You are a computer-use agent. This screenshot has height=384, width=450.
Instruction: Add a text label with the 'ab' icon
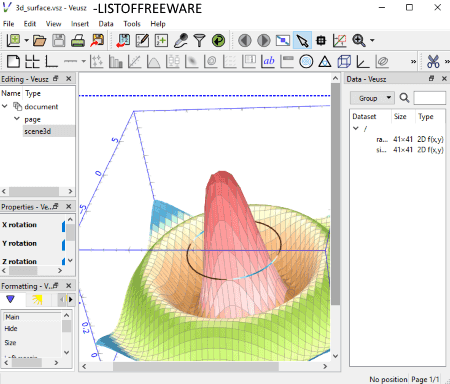[269, 61]
